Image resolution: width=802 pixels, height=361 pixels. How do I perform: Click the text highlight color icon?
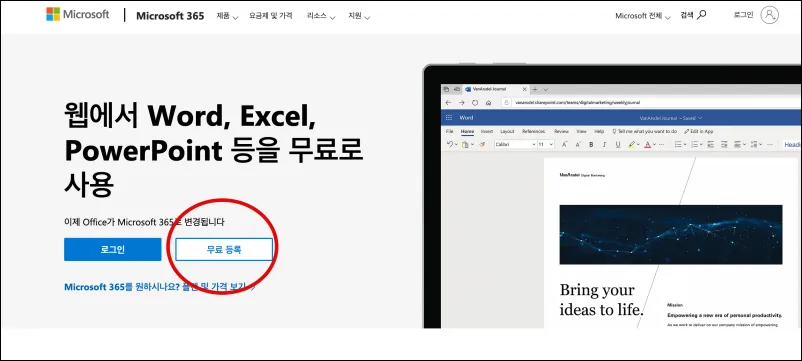pos(632,145)
